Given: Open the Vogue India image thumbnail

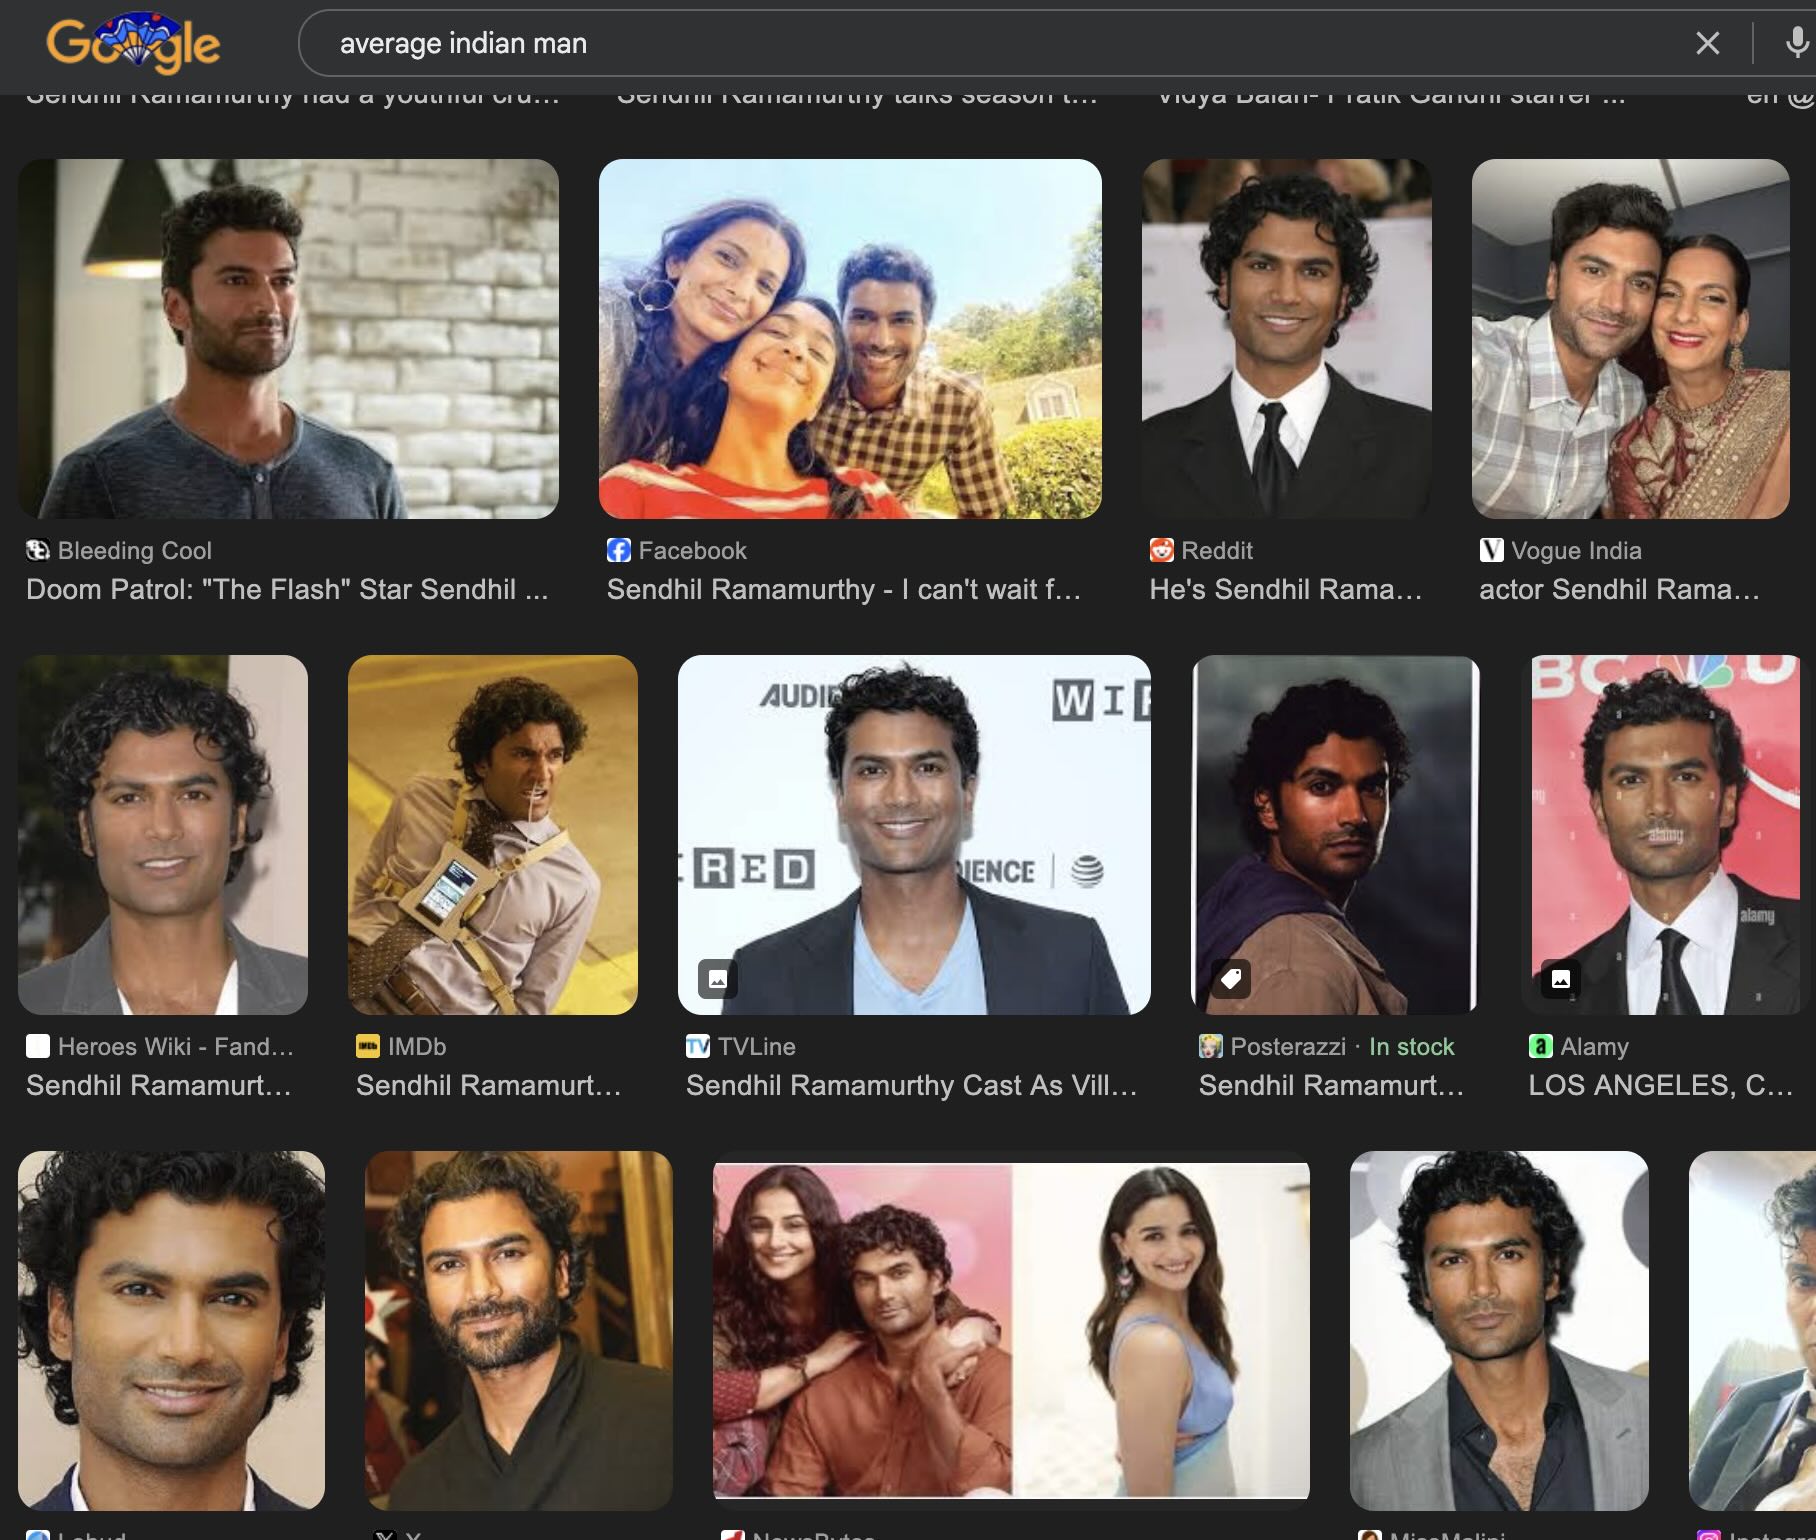Looking at the screenshot, I should coord(1631,339).
